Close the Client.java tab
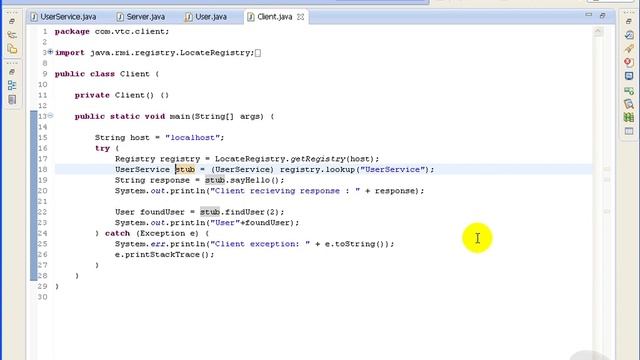640x360 pixels. point(300,17)
